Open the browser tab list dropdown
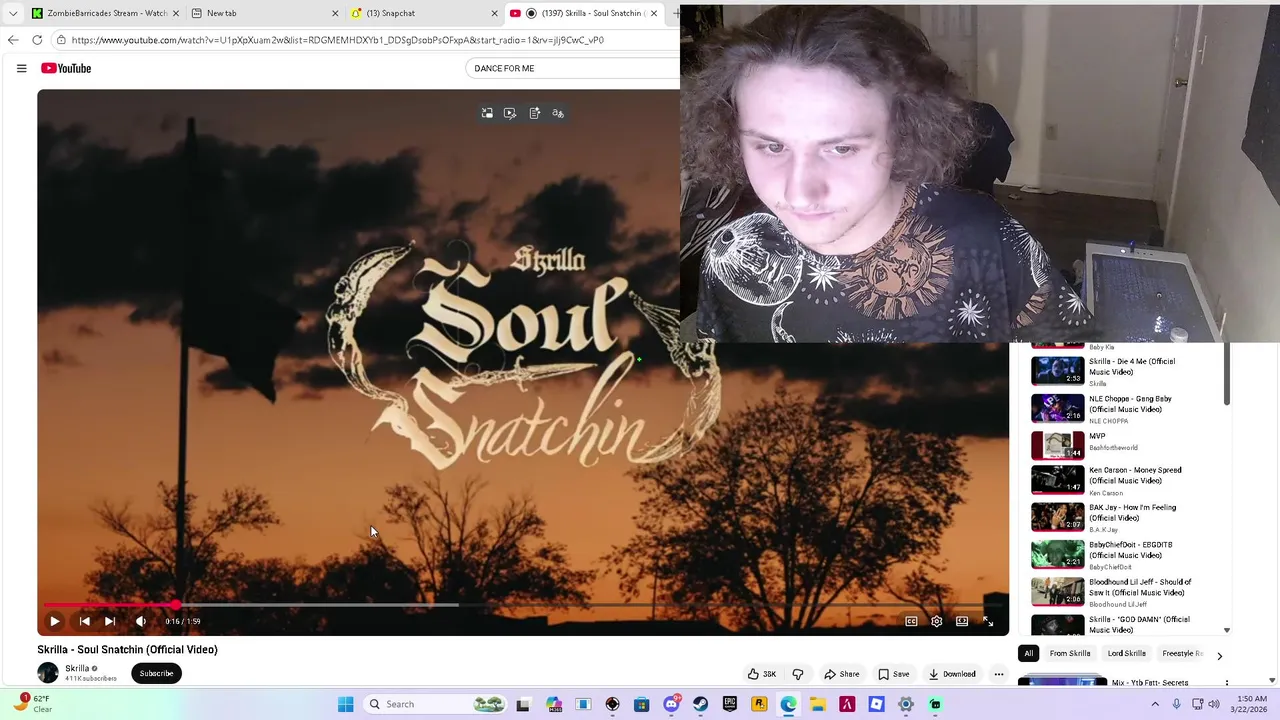Viewport: 1280px width, 720px height. point(13,13)
